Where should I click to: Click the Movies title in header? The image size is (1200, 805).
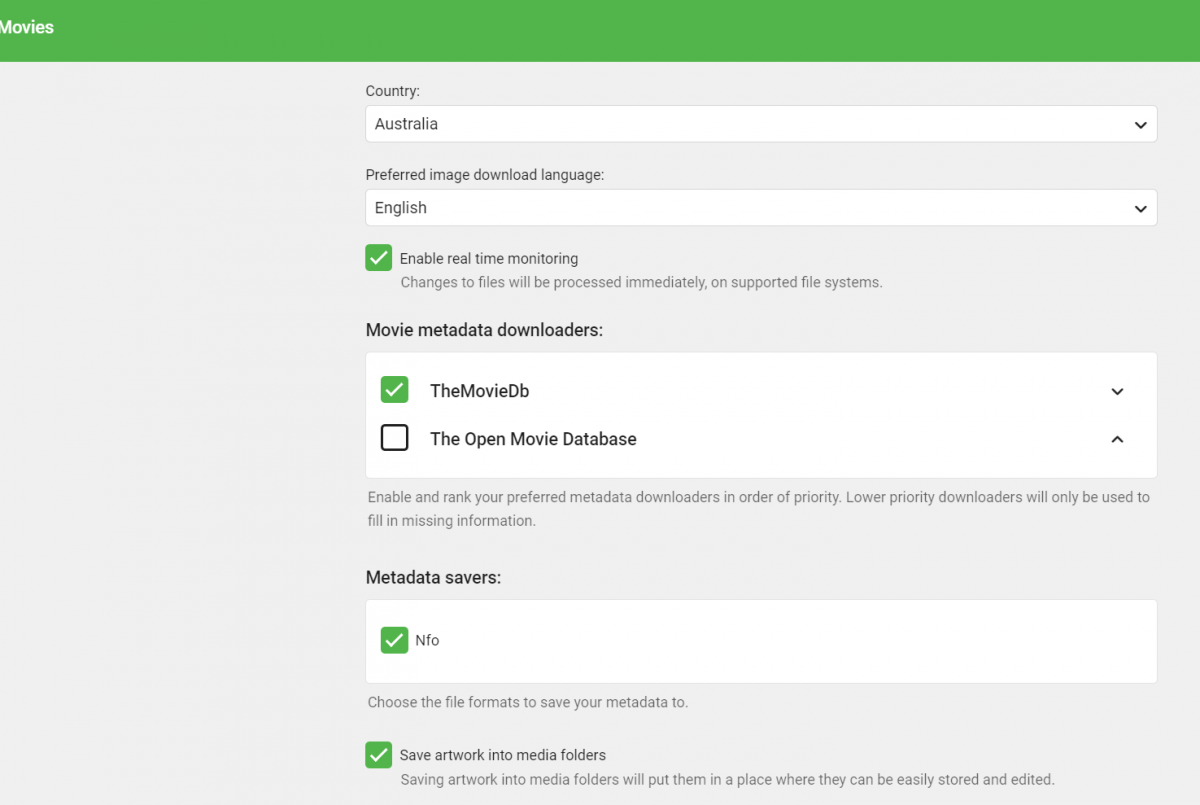pyautogui.click(x=27, y=28)
